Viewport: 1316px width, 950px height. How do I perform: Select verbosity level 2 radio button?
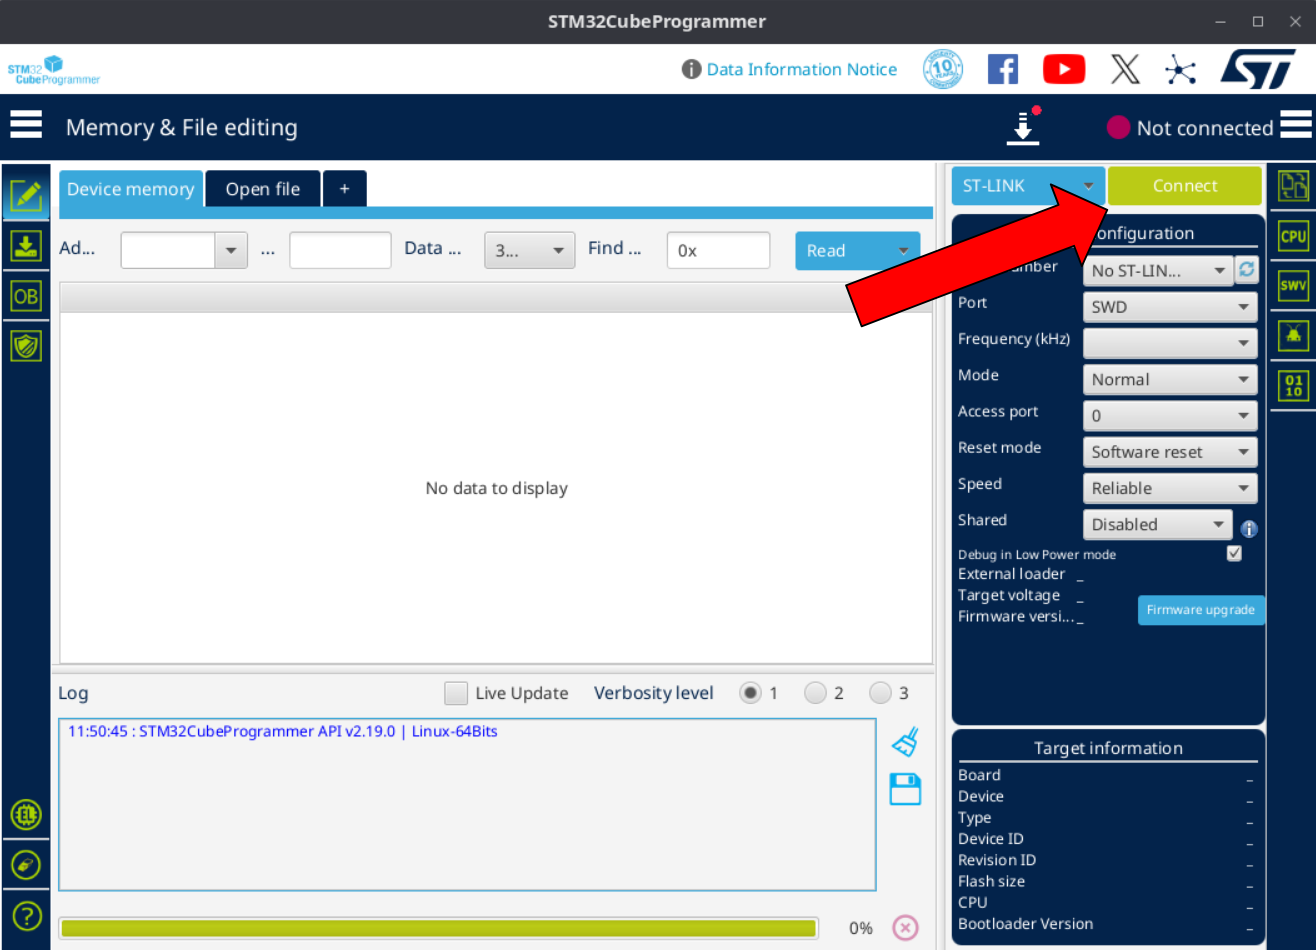tap(815, 693)
